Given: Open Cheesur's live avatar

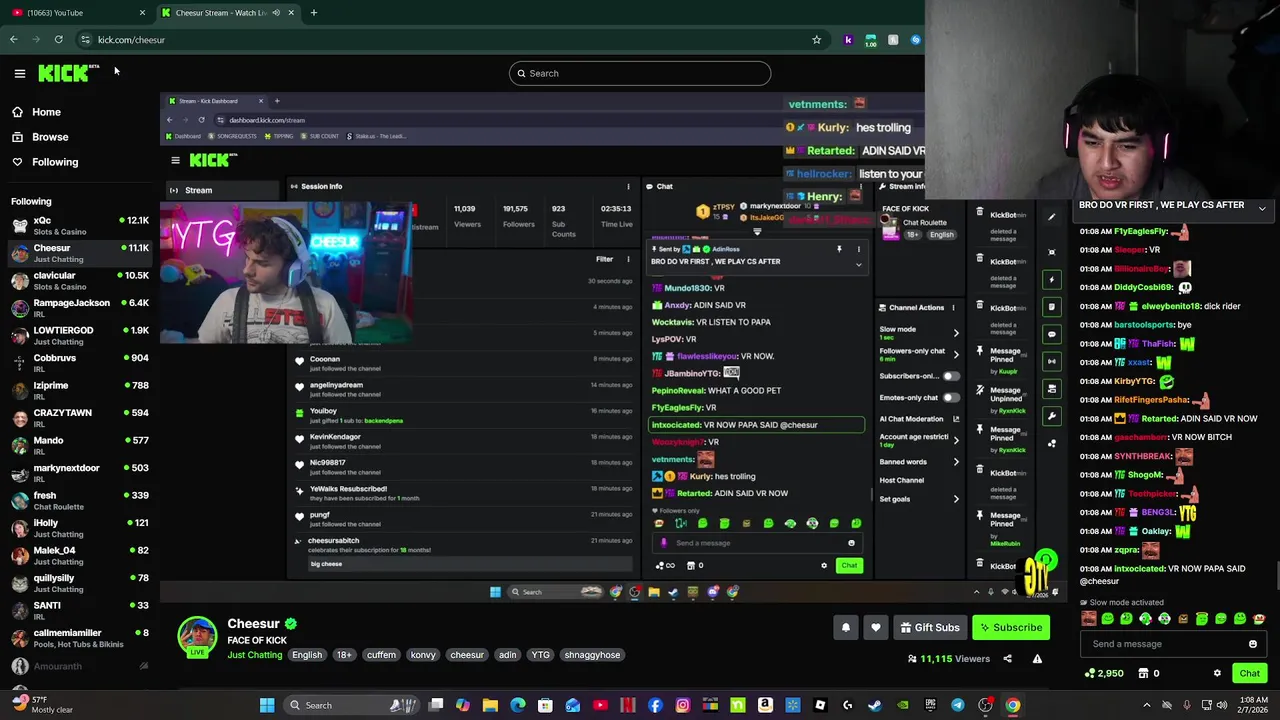Looking at the screenshot, I should [197, 637].
